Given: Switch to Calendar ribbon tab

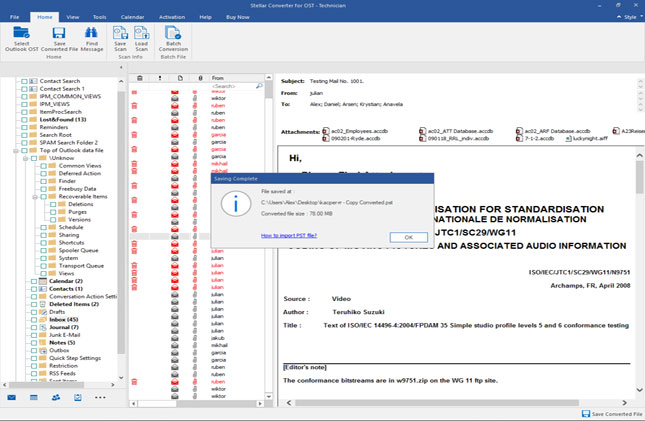Looking at the screenshot, I should point(132,17).
